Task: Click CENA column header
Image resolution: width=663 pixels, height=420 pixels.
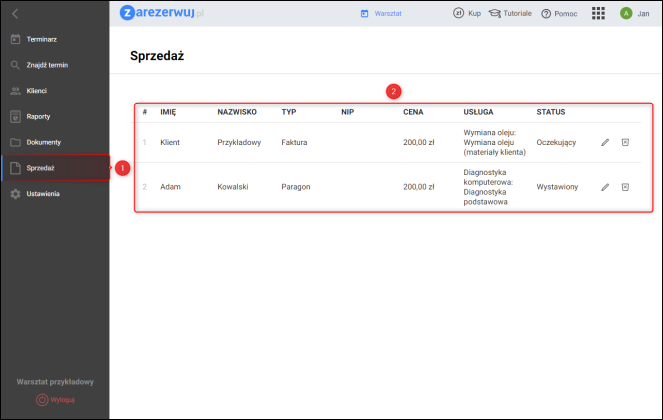Action: tap(413, 112)
